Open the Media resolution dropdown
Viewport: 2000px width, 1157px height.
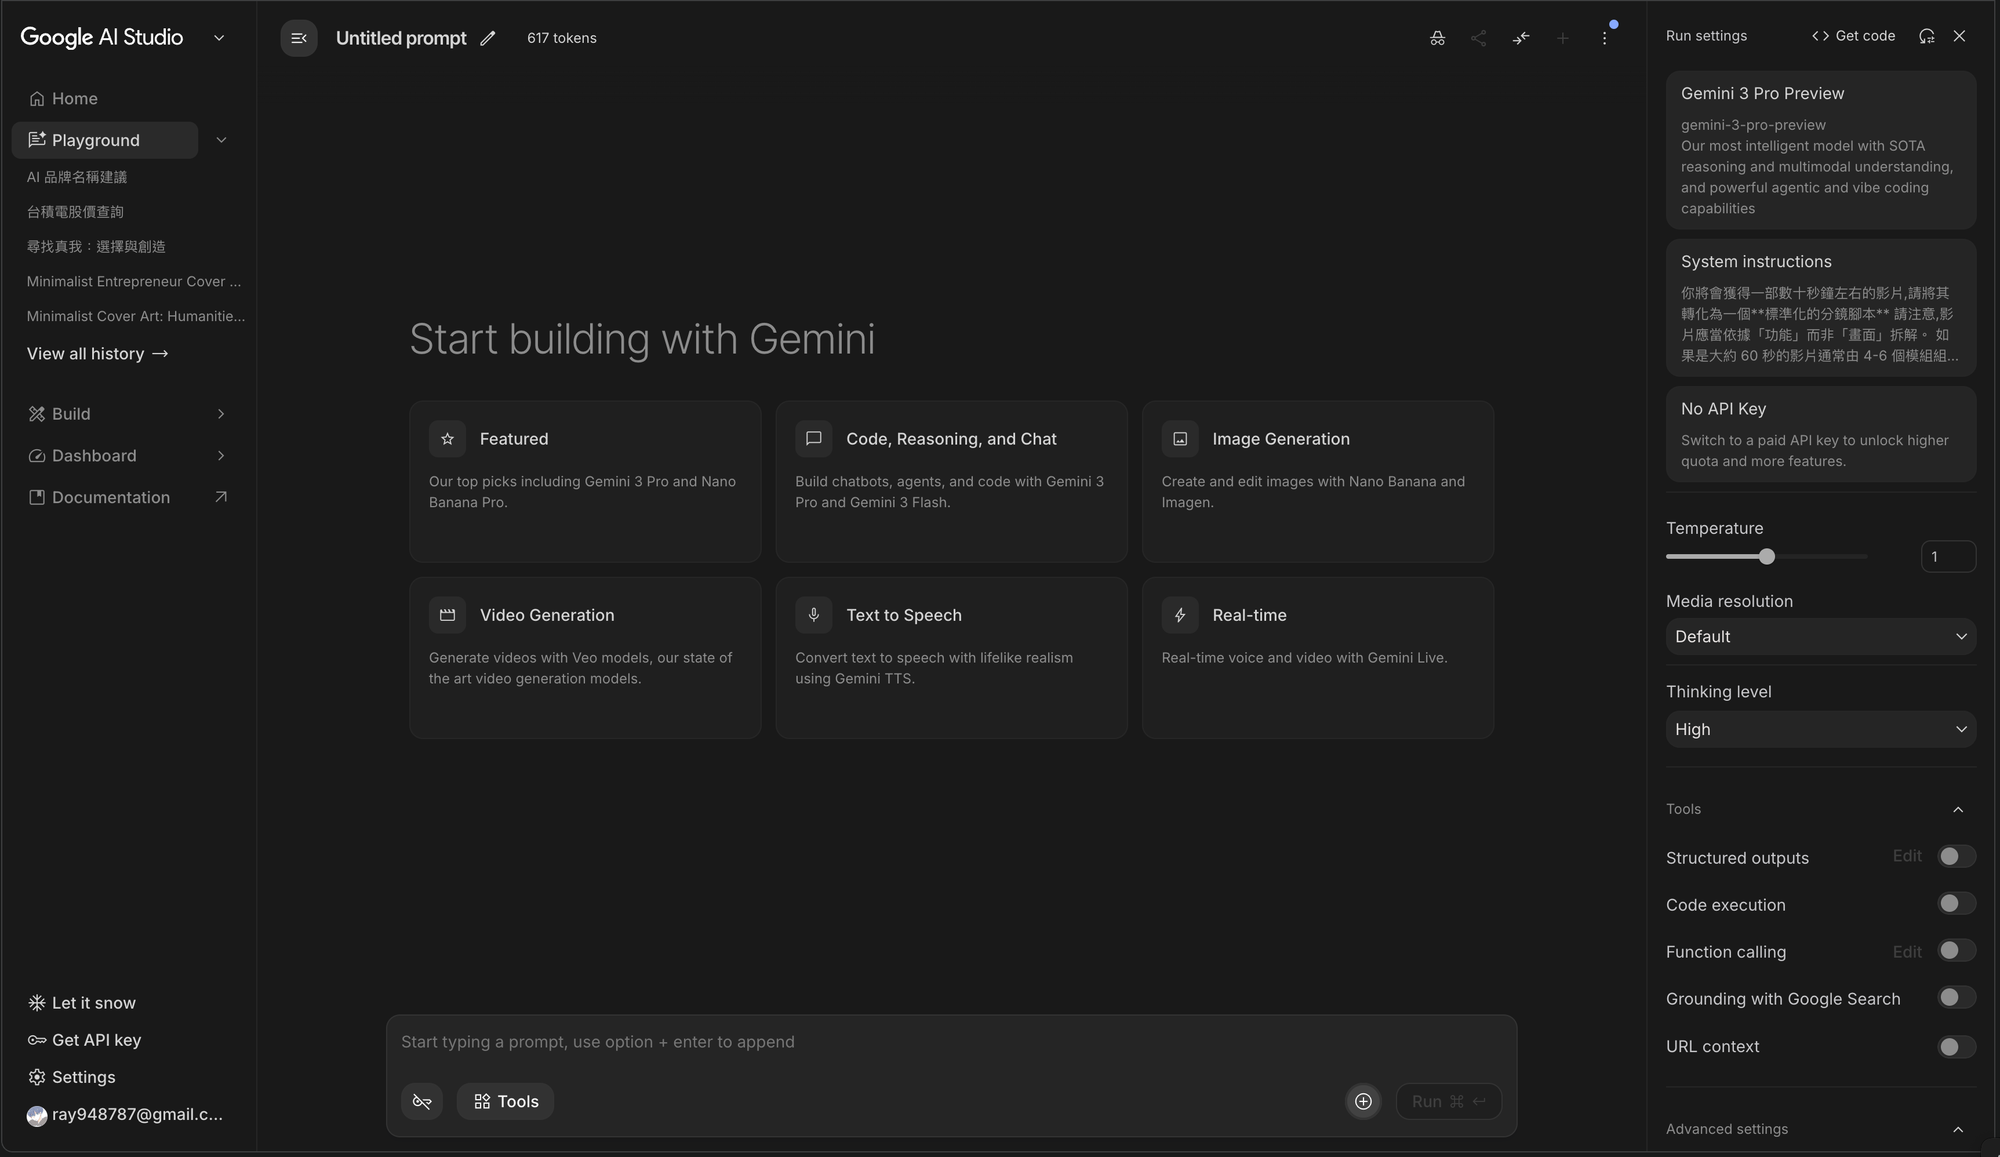[1820, 637]
